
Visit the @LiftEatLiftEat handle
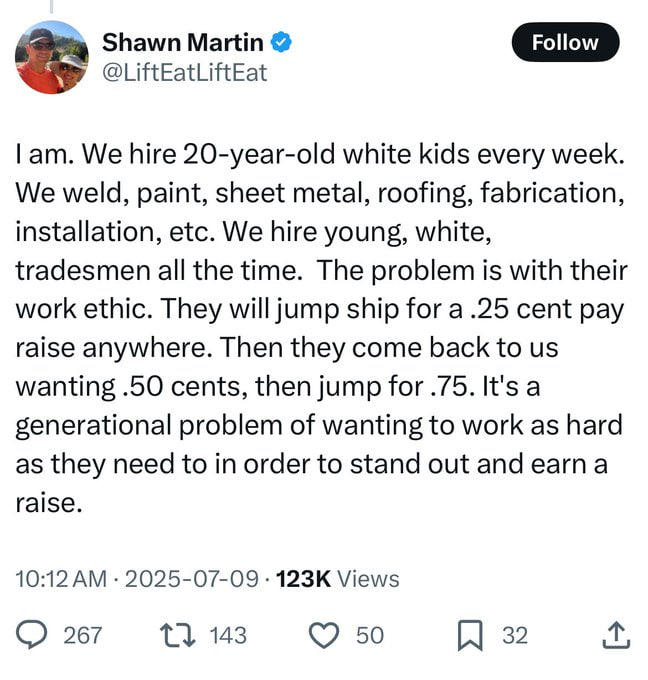point(185,72)
